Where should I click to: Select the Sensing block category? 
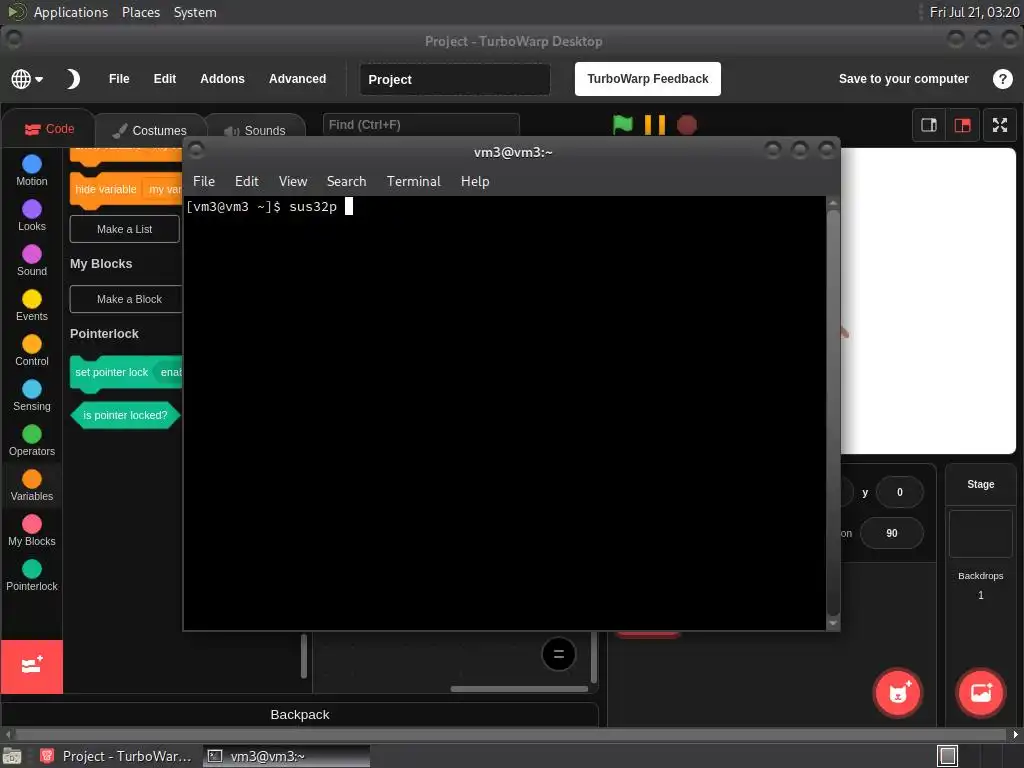(x=31, y=396)
